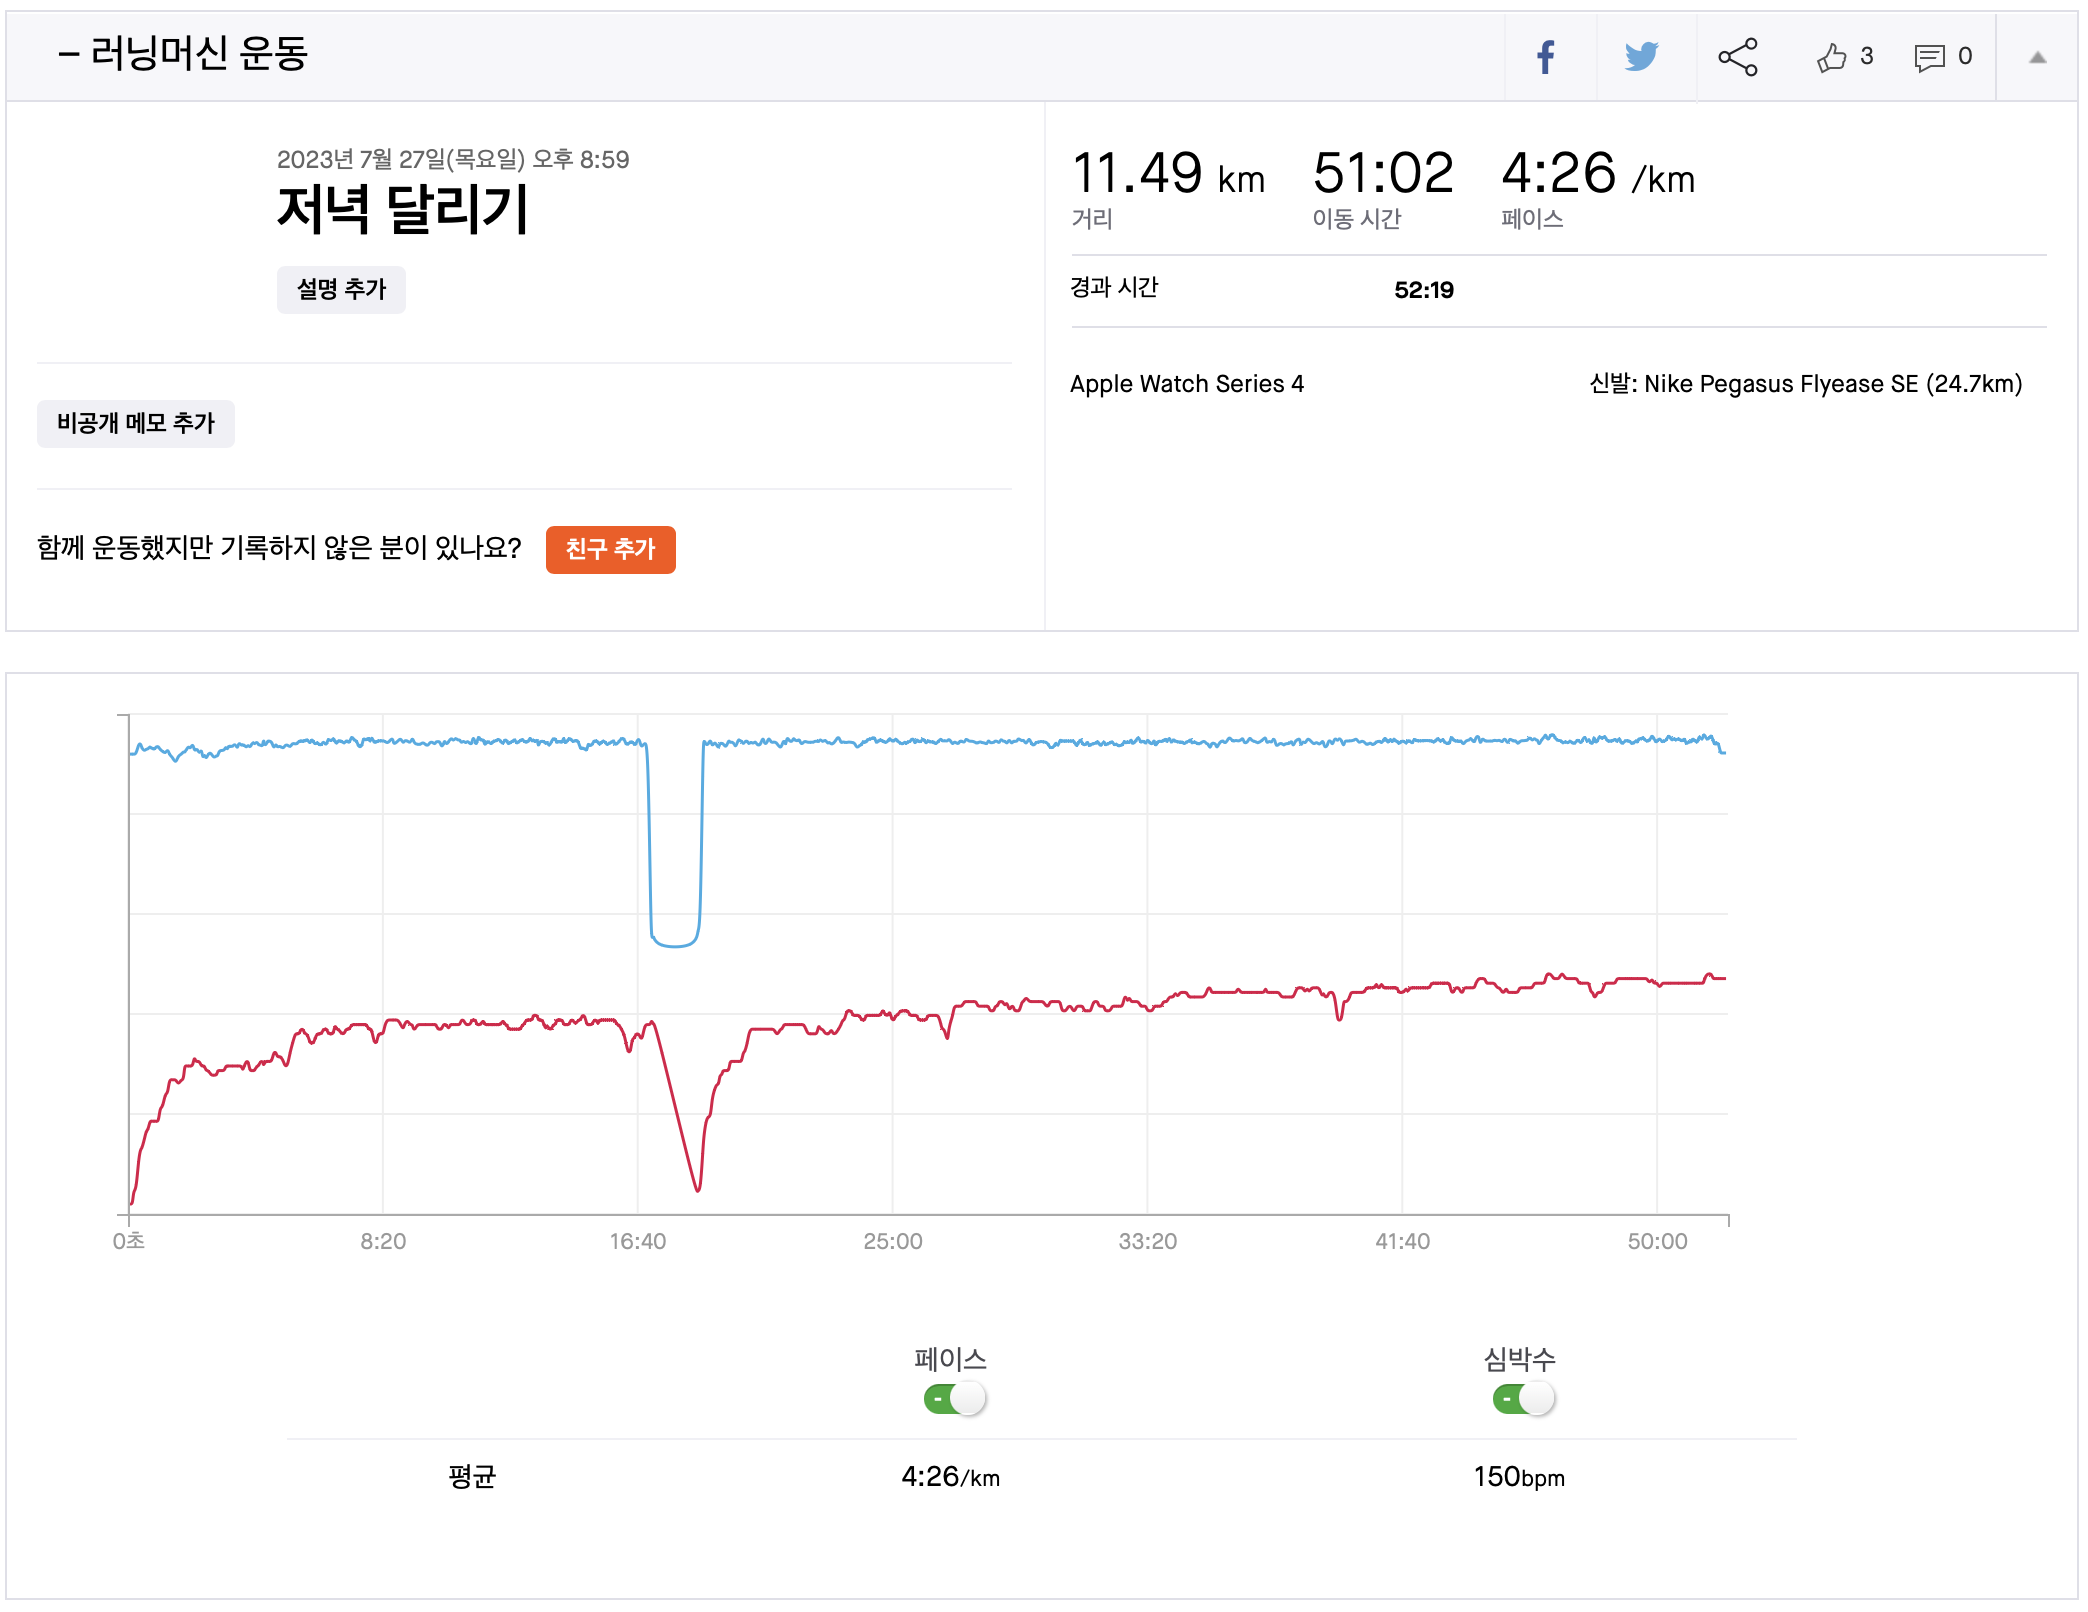
Task: Open the comments bubble icon
Action: tap(1929, 57)
